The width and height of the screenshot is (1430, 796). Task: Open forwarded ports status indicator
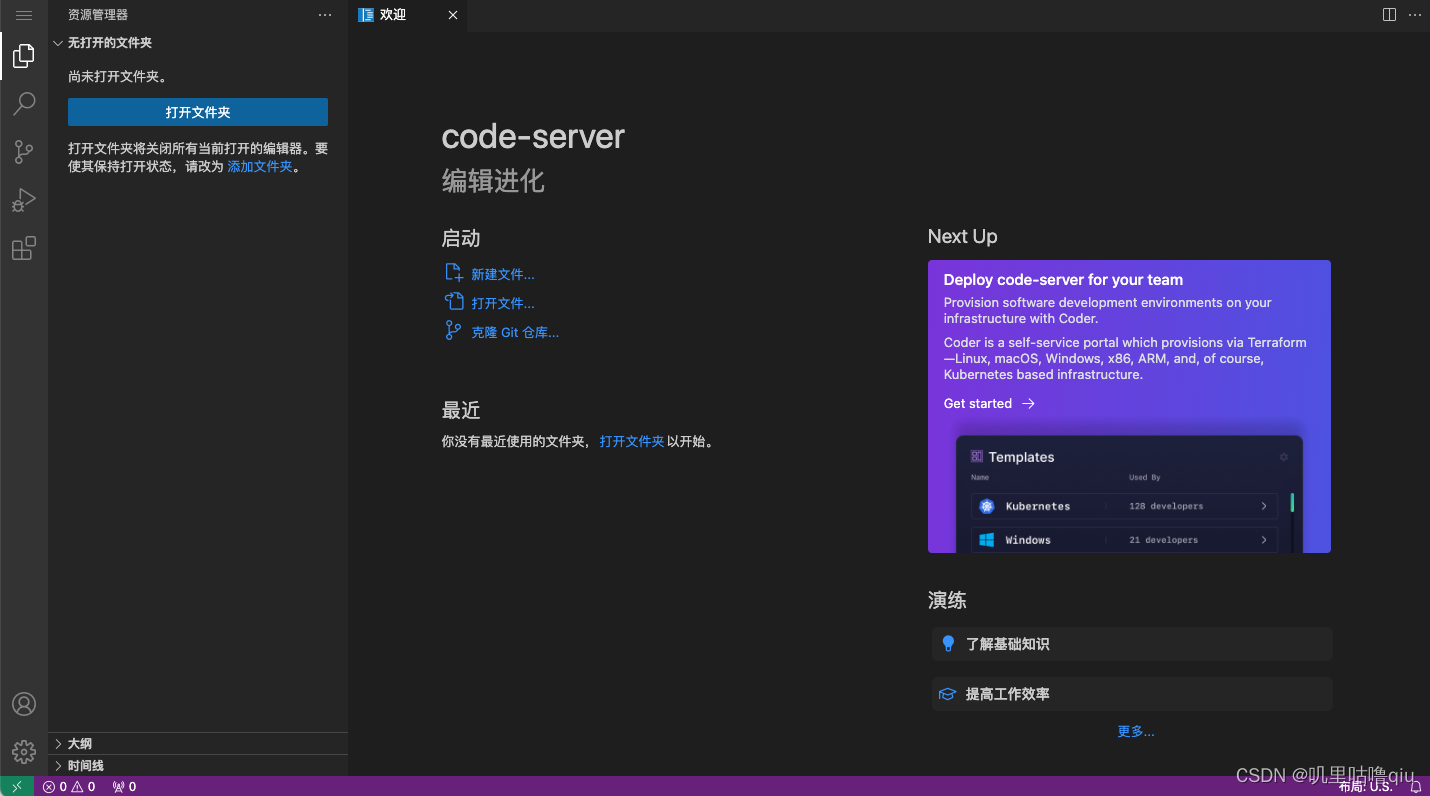124,787
